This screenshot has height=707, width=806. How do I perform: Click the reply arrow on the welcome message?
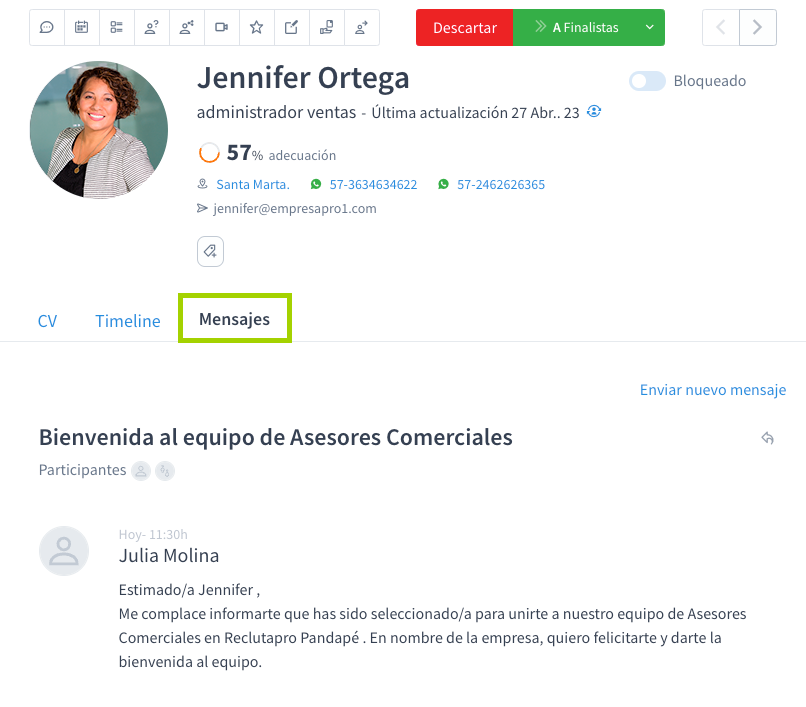(767, 438)
